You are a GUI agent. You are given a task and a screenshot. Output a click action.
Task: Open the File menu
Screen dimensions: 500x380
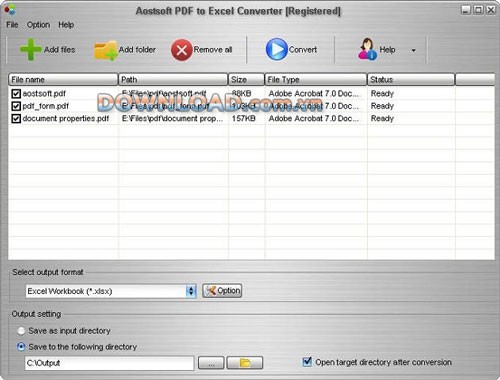coord(12,25)
